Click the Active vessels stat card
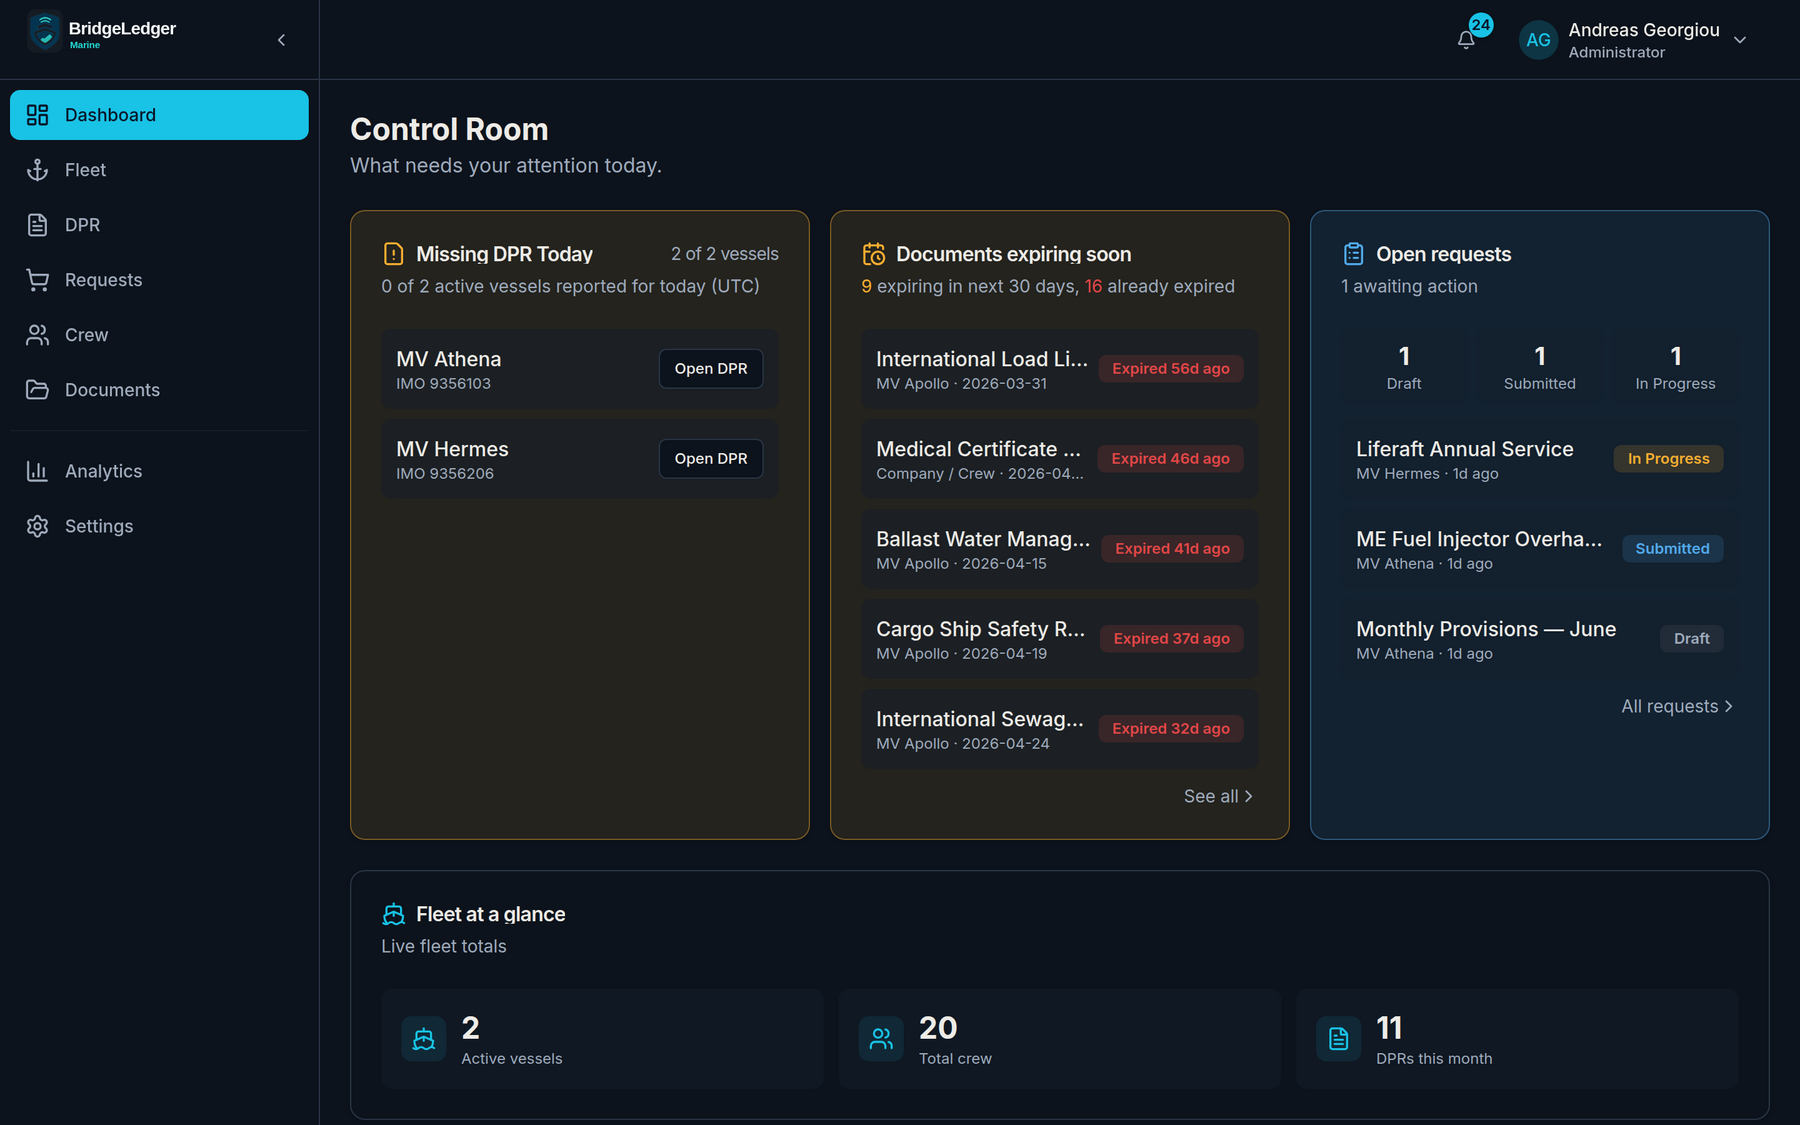Screen dimensions: 1800x1125 602,1039
